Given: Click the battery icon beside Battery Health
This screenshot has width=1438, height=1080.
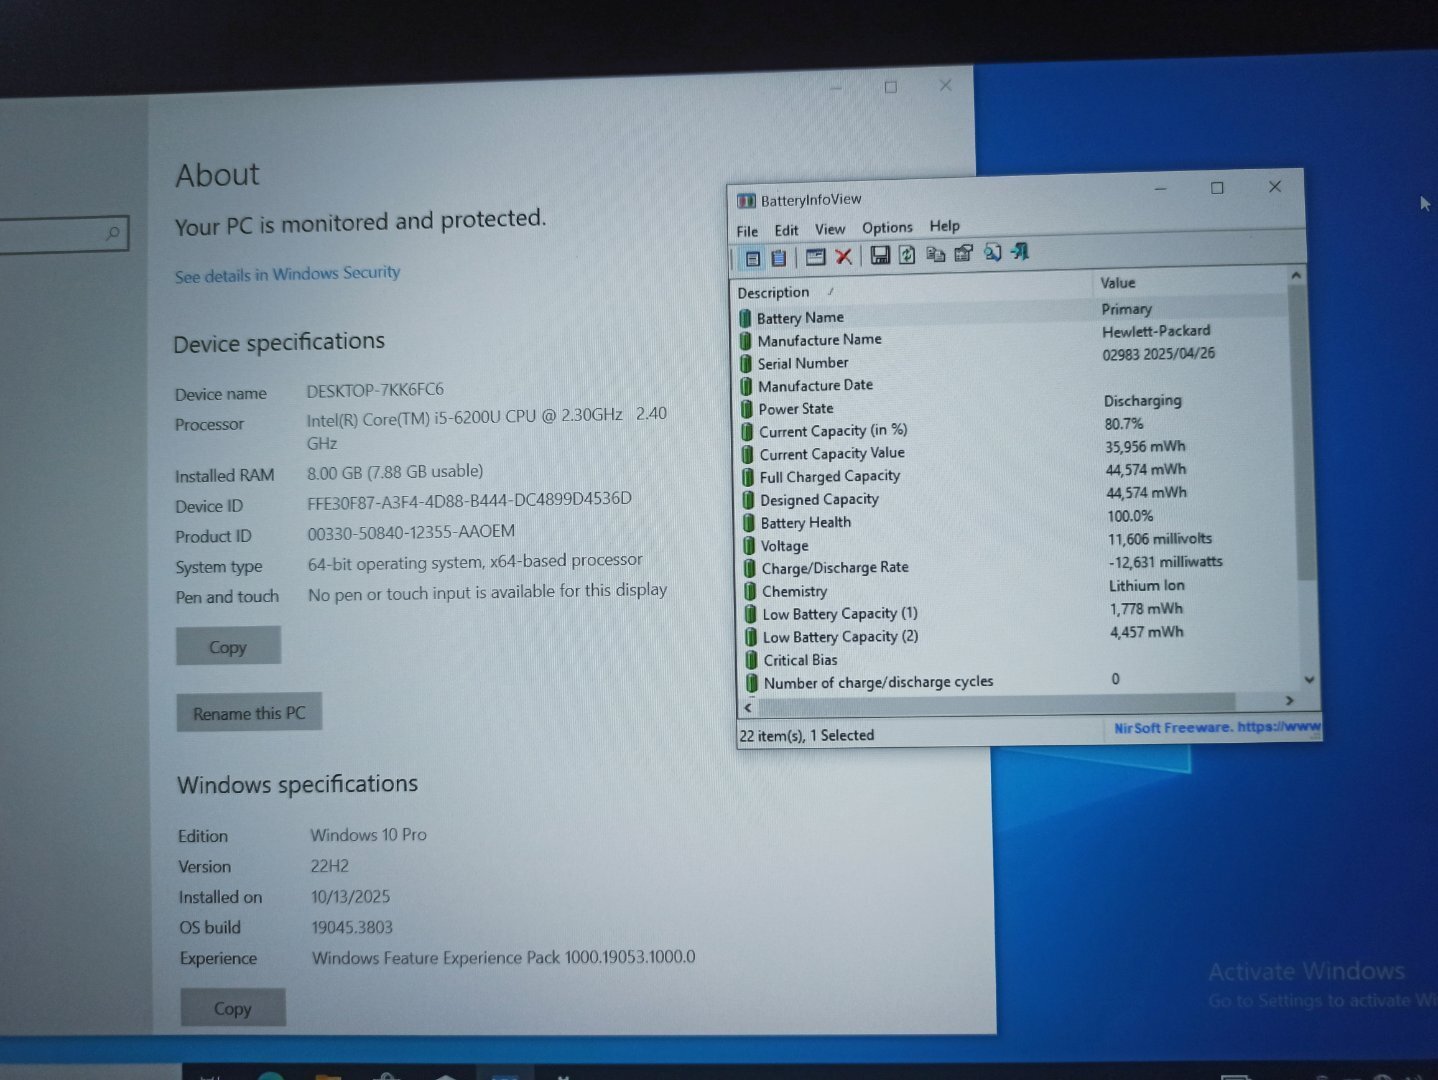Looking at the screenshot, I should pos(749,523).
